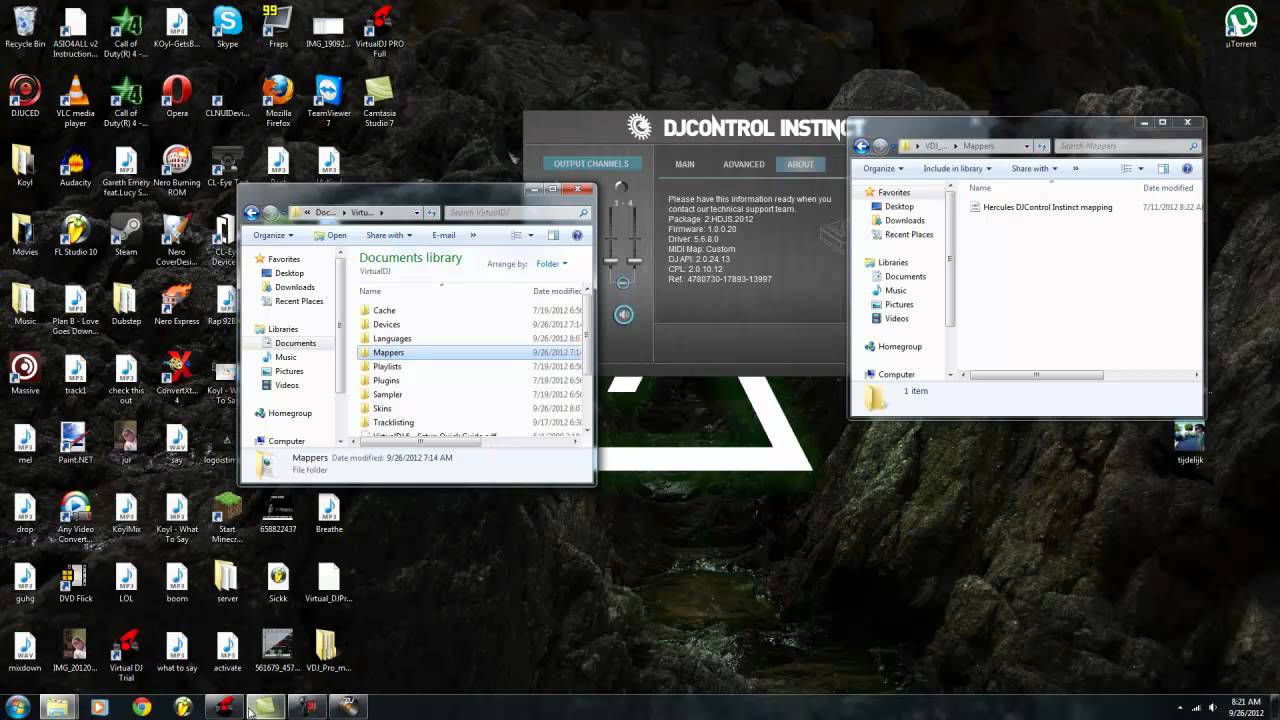The height and width of the screenshot is (720, 1280).
Task: Go back in Mappers explorer window
Action: point(862,146)
